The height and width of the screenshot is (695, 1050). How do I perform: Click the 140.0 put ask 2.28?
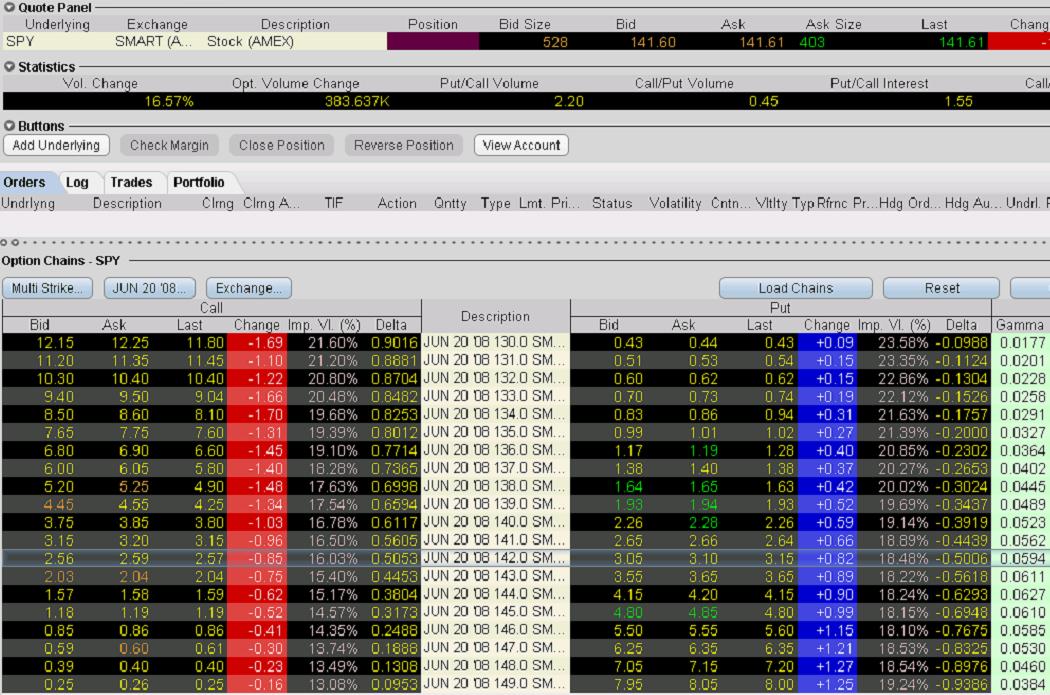pos(703,523)
